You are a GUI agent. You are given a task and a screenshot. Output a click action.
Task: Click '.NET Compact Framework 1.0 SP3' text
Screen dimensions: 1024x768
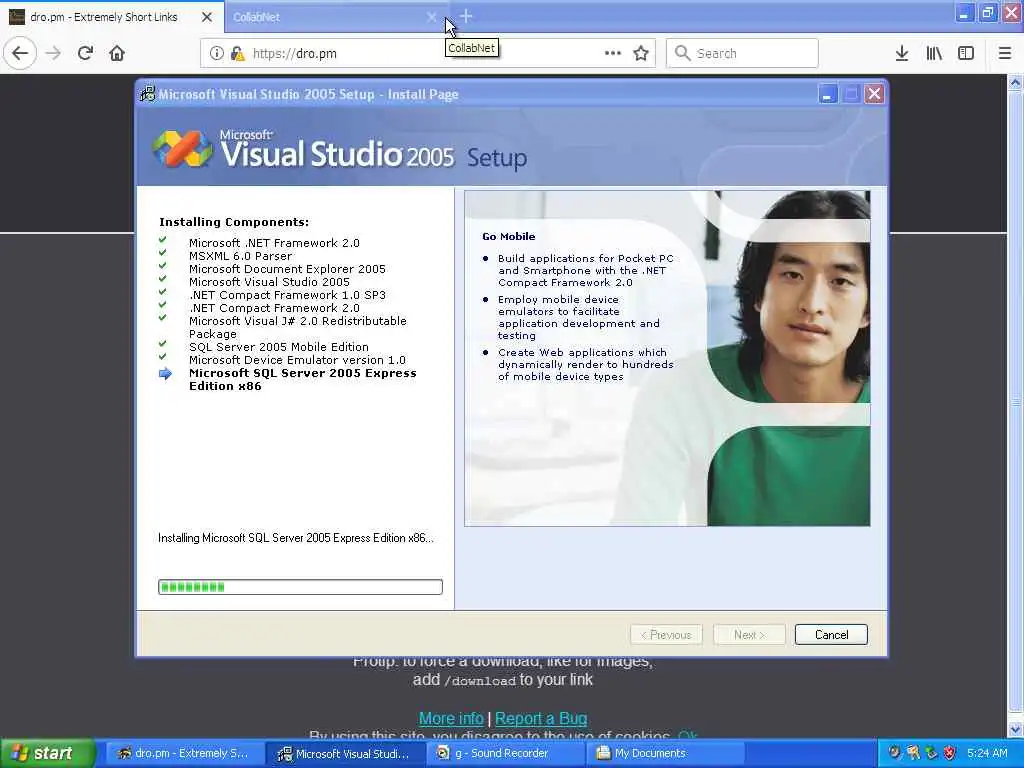tap(287, 295)
